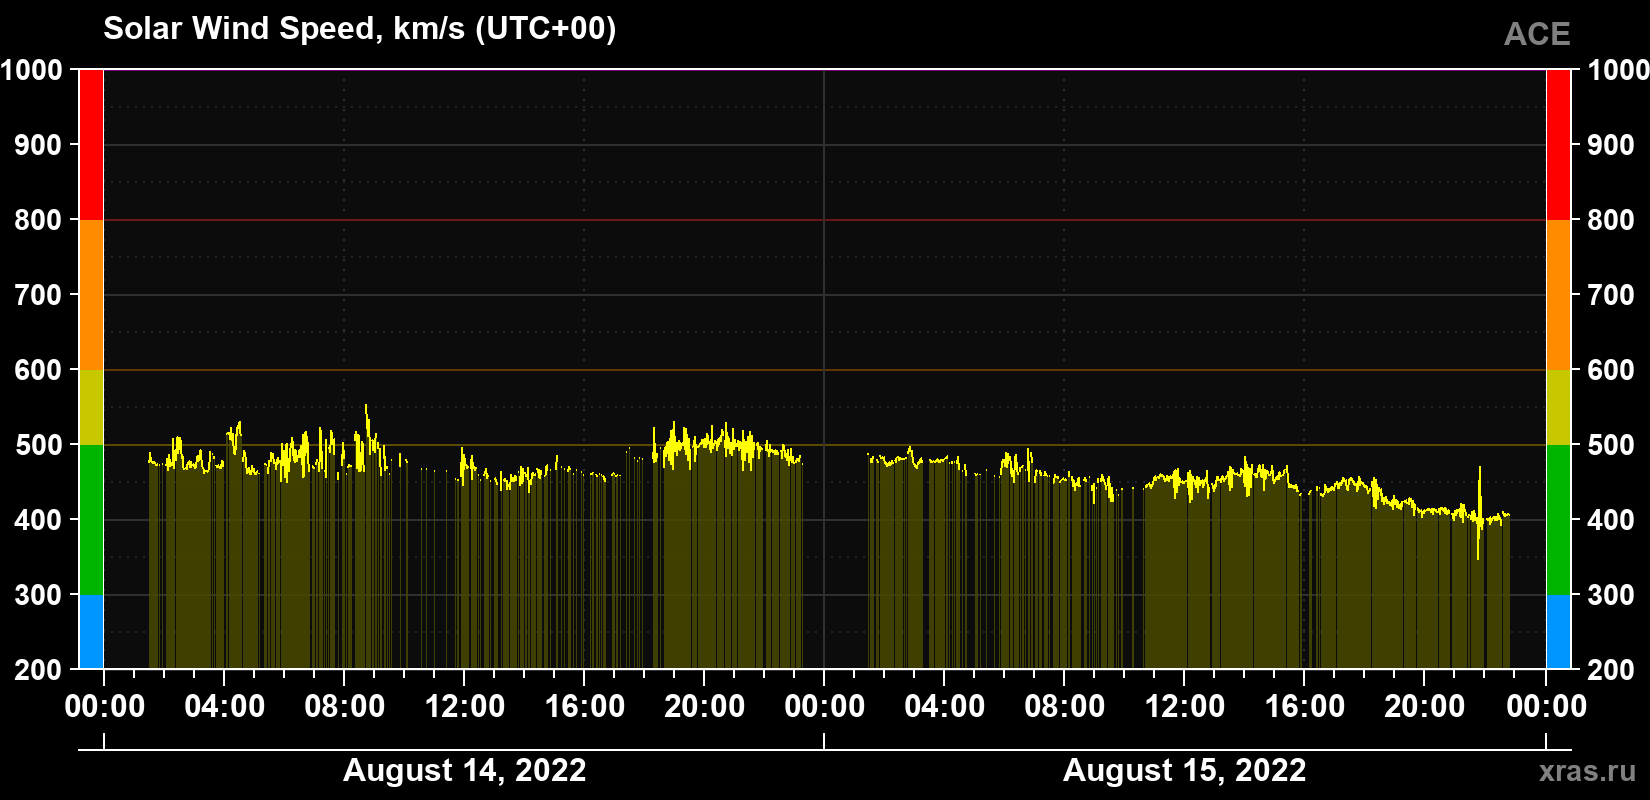Click the right axis value 900

coord(1612,145)
